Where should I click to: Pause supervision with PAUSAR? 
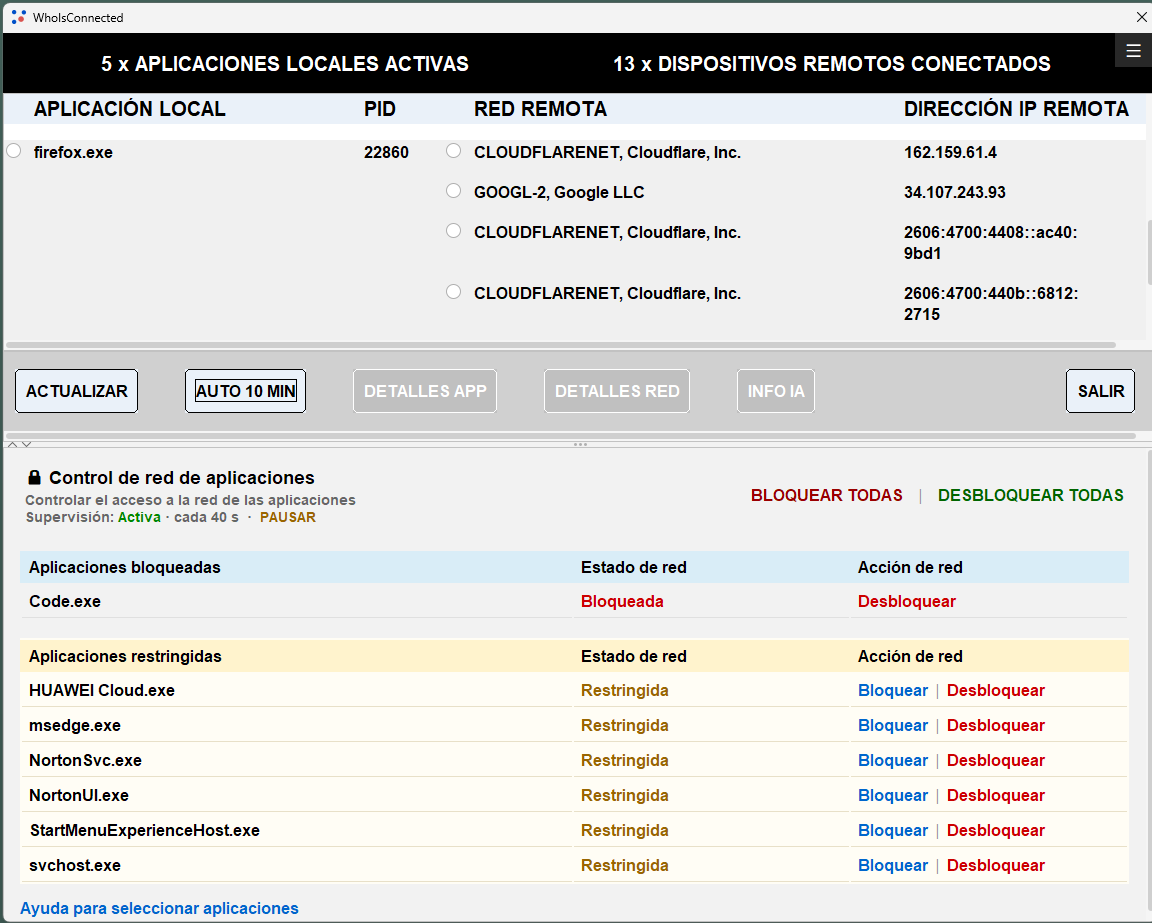pyautogui.click(x=288, y=517)
